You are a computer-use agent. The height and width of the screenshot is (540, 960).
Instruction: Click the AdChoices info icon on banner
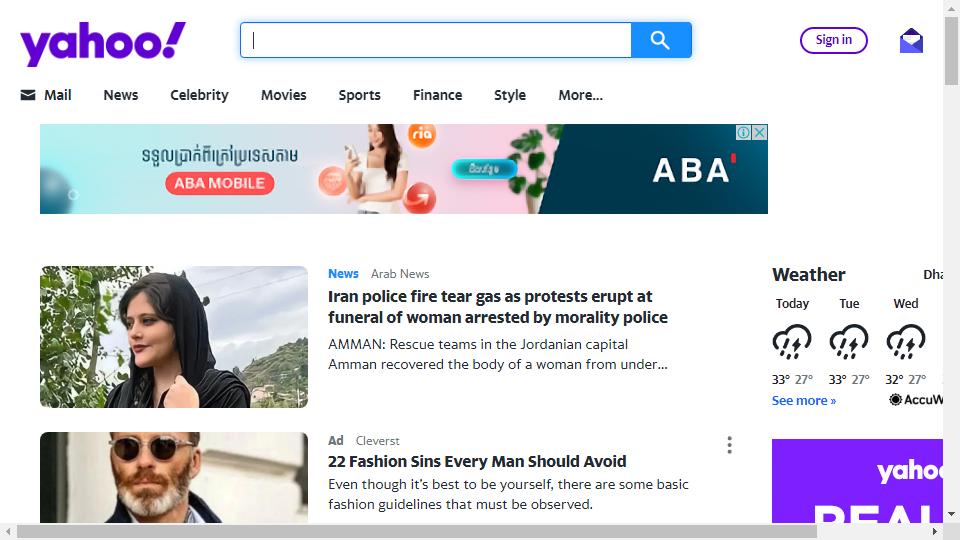click(743, 132)
